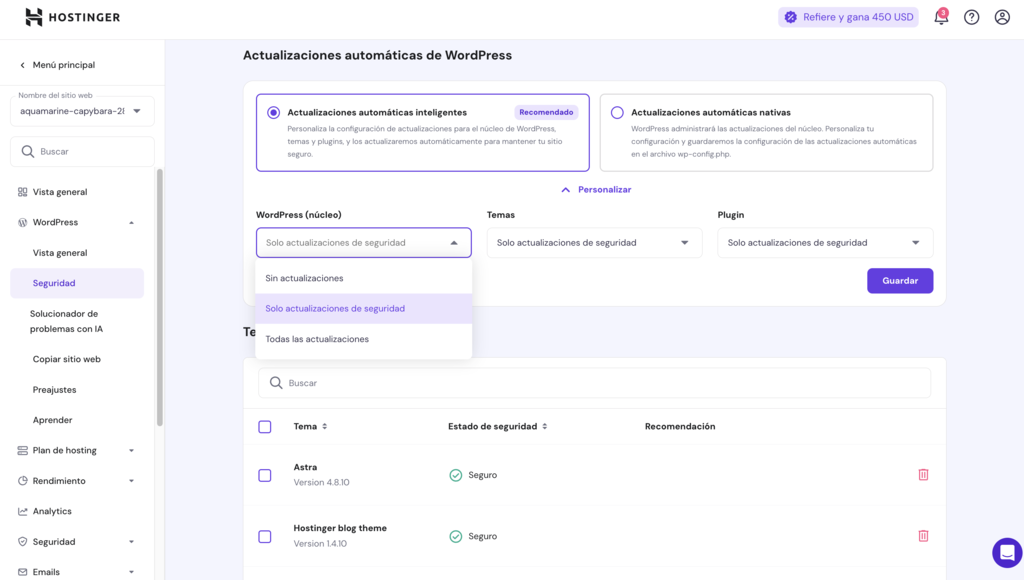Open the Temas update dropdown
The height and width of the screenshot is (580, 1024).
pos(594,242)
